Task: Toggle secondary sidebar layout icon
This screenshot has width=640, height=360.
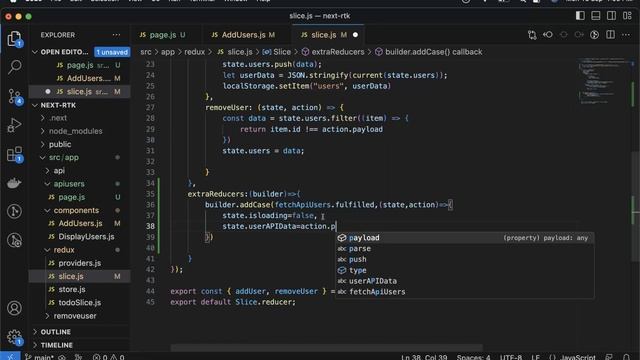Action: click(x=611, y=16)
